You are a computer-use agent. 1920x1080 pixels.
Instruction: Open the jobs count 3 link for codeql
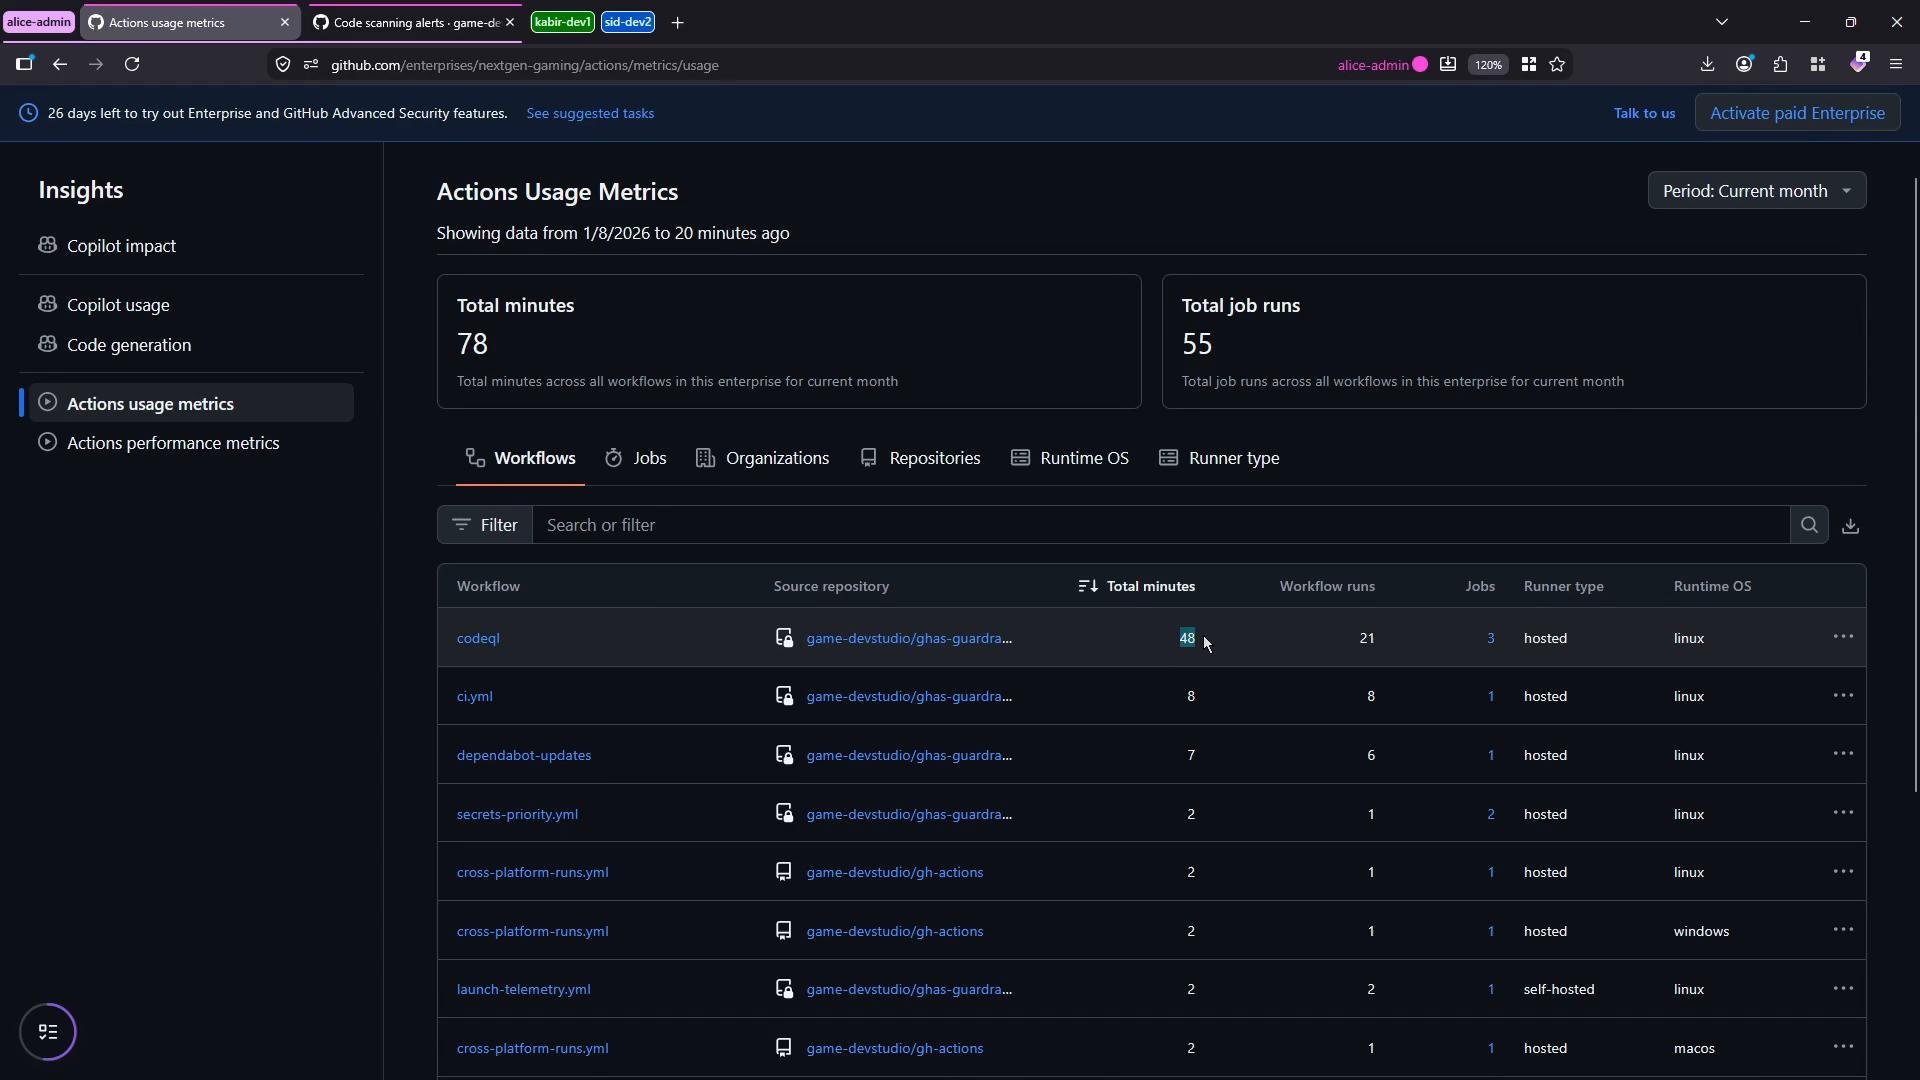click(x=1490, y=638)
